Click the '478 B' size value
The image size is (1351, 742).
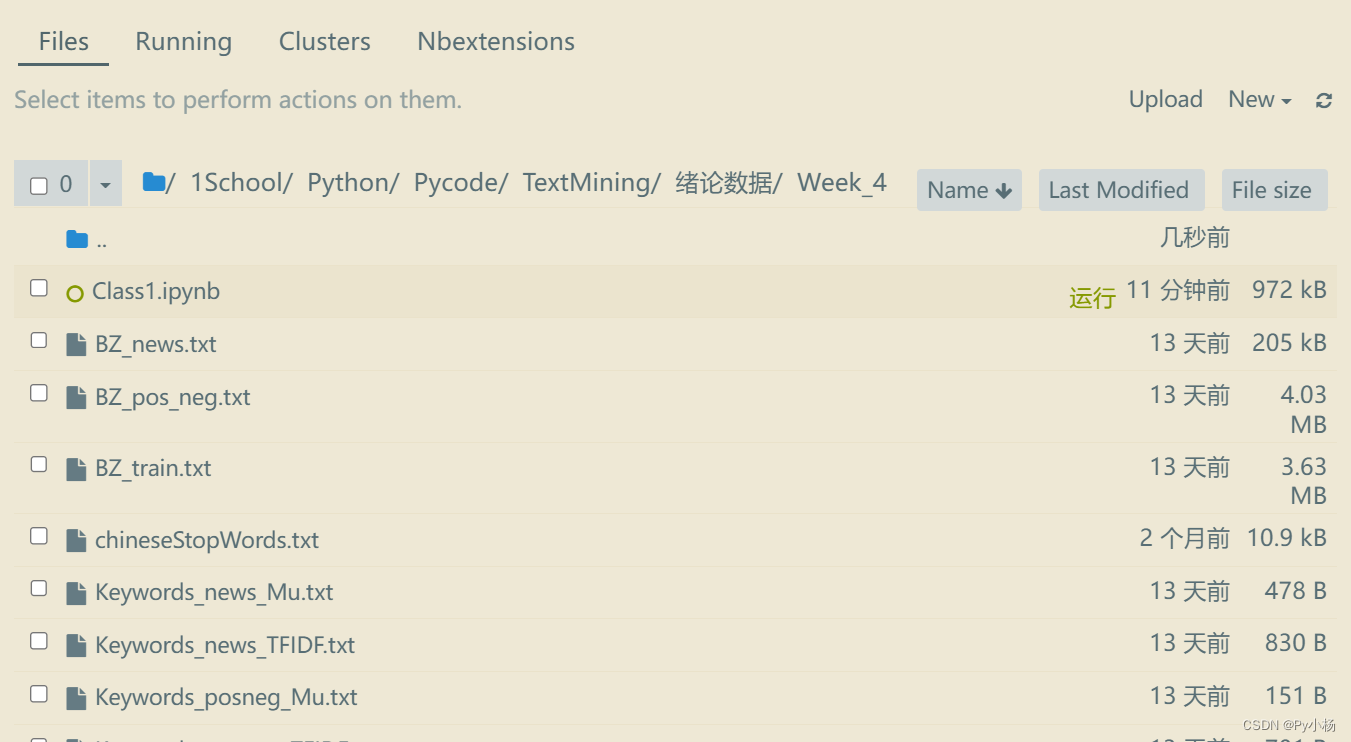point(1295,591)
